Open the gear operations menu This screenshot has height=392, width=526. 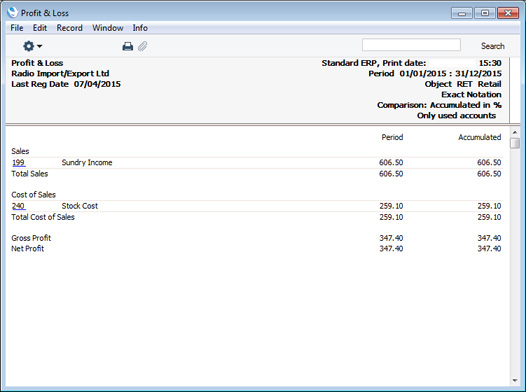(32, 46)
